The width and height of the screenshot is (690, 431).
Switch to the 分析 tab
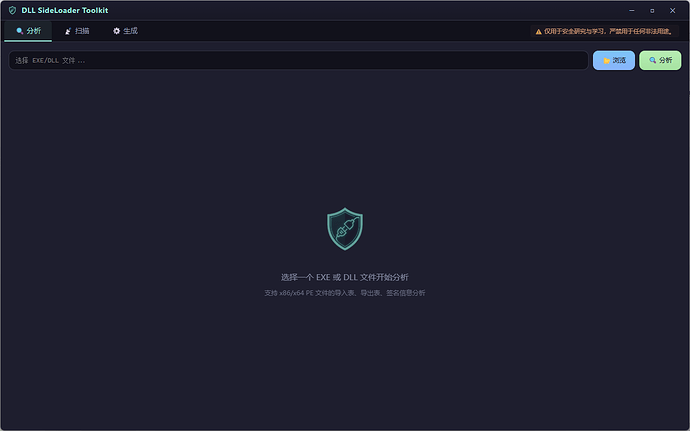tap(28, 31)
